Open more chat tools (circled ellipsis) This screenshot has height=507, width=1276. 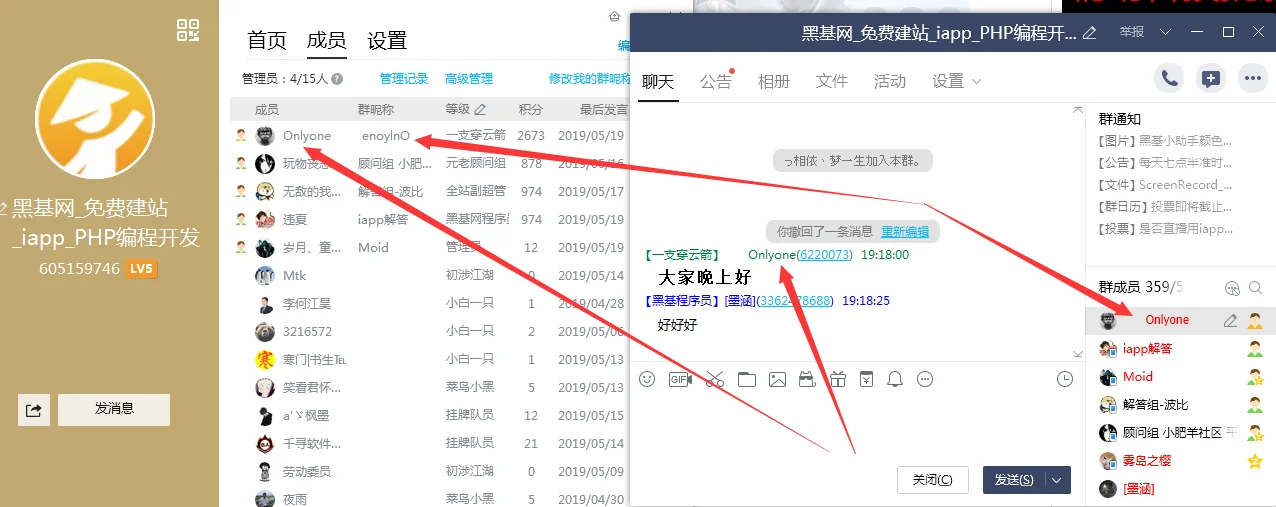[x=925, y=379]
